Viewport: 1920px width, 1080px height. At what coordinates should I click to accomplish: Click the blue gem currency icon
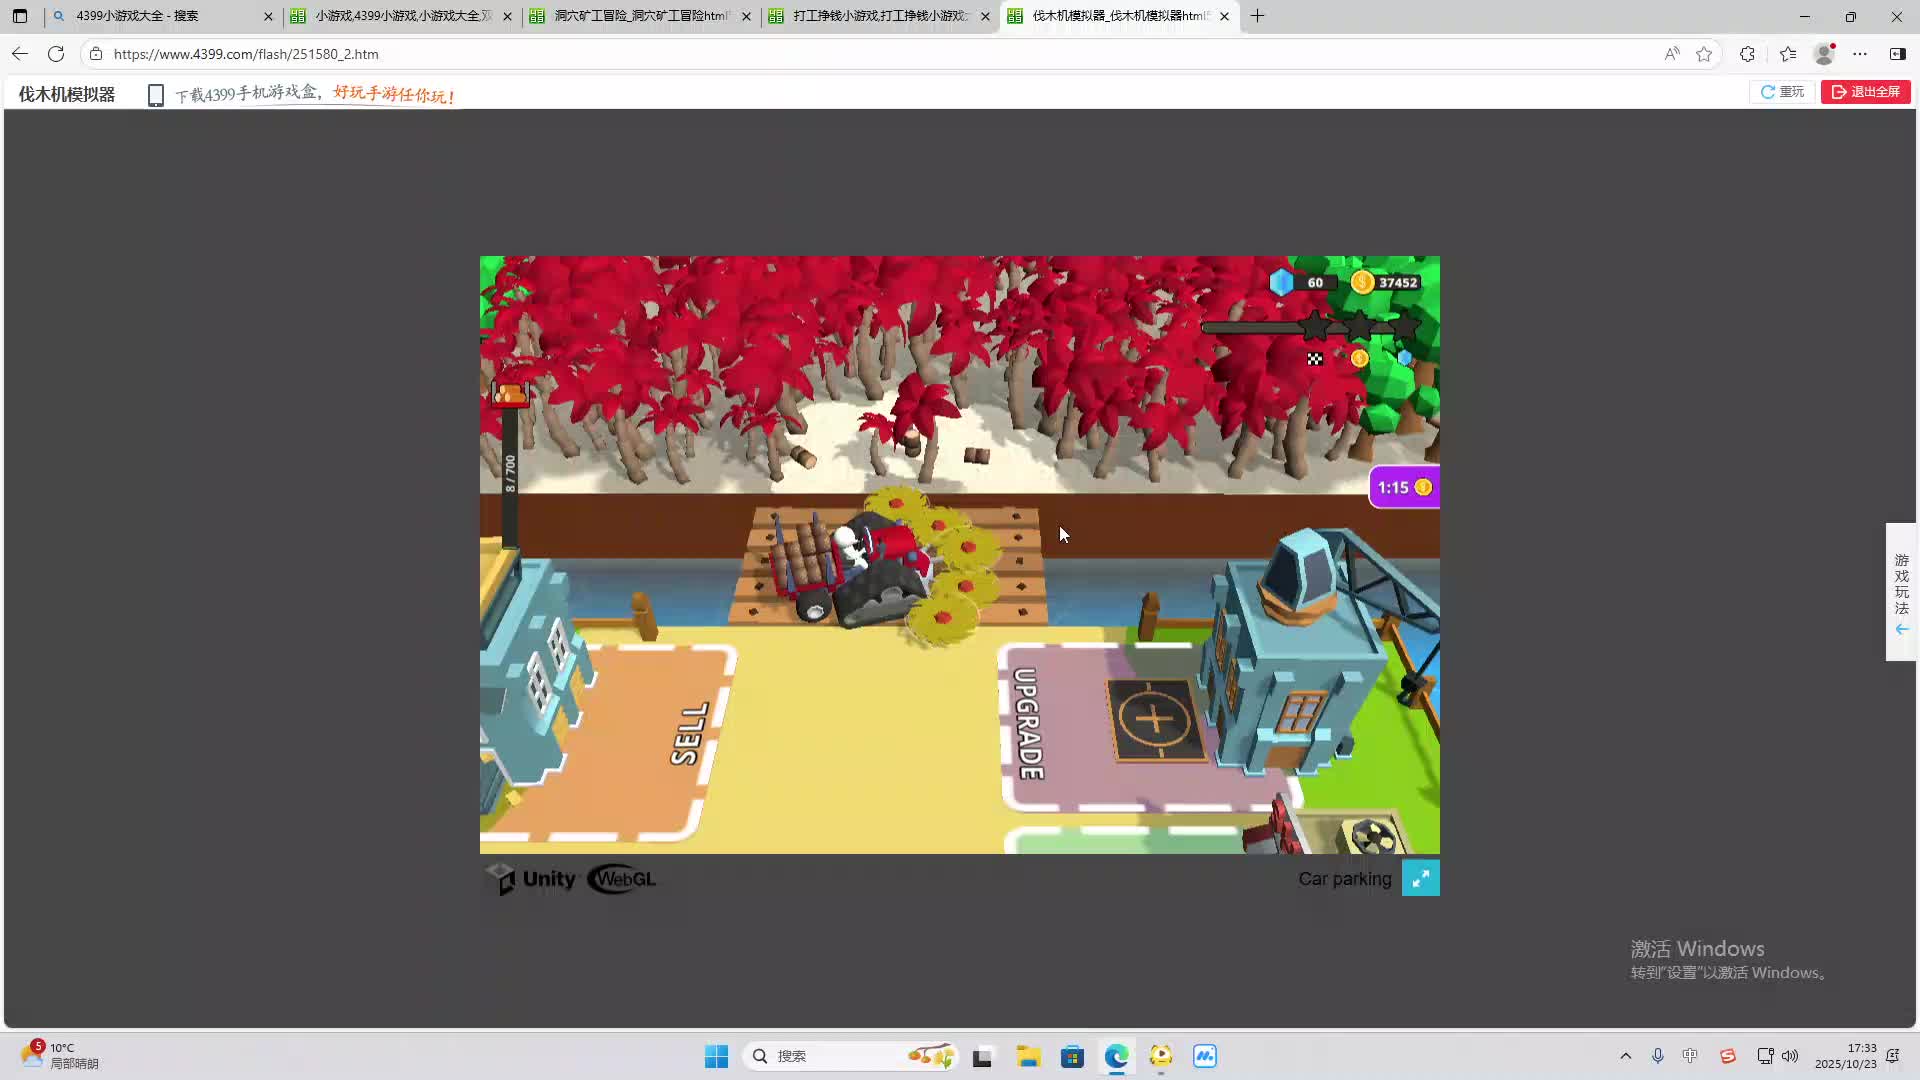(1281, 282)
